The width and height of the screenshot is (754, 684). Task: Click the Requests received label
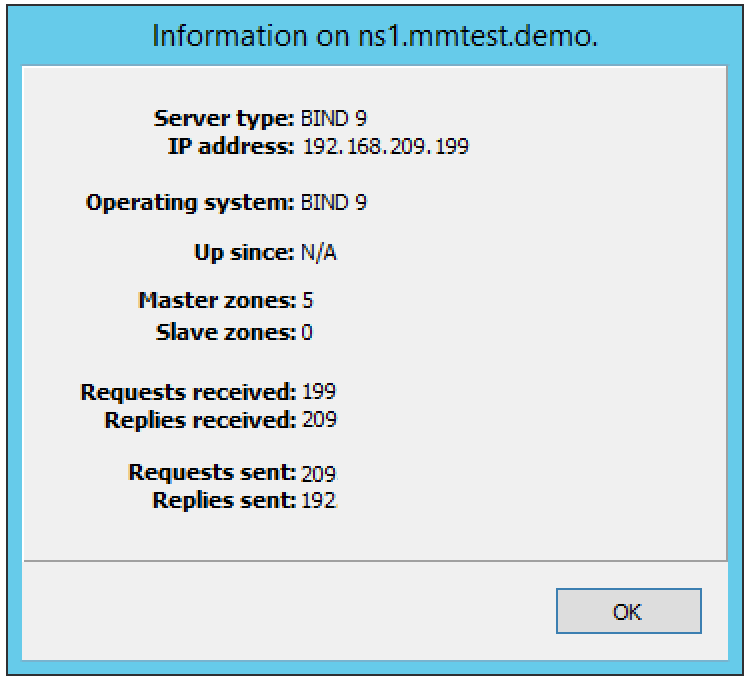click(x=188, y=391)
